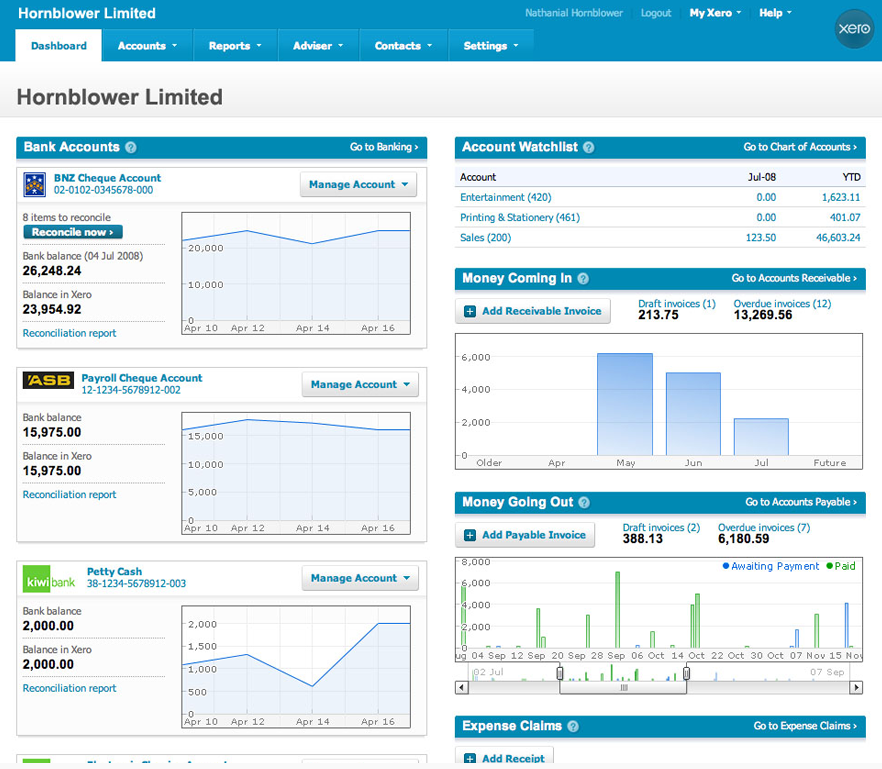Screen dimensions: 882x769
Task: Open the Accounts menu
Action: (x=147, y=46)
